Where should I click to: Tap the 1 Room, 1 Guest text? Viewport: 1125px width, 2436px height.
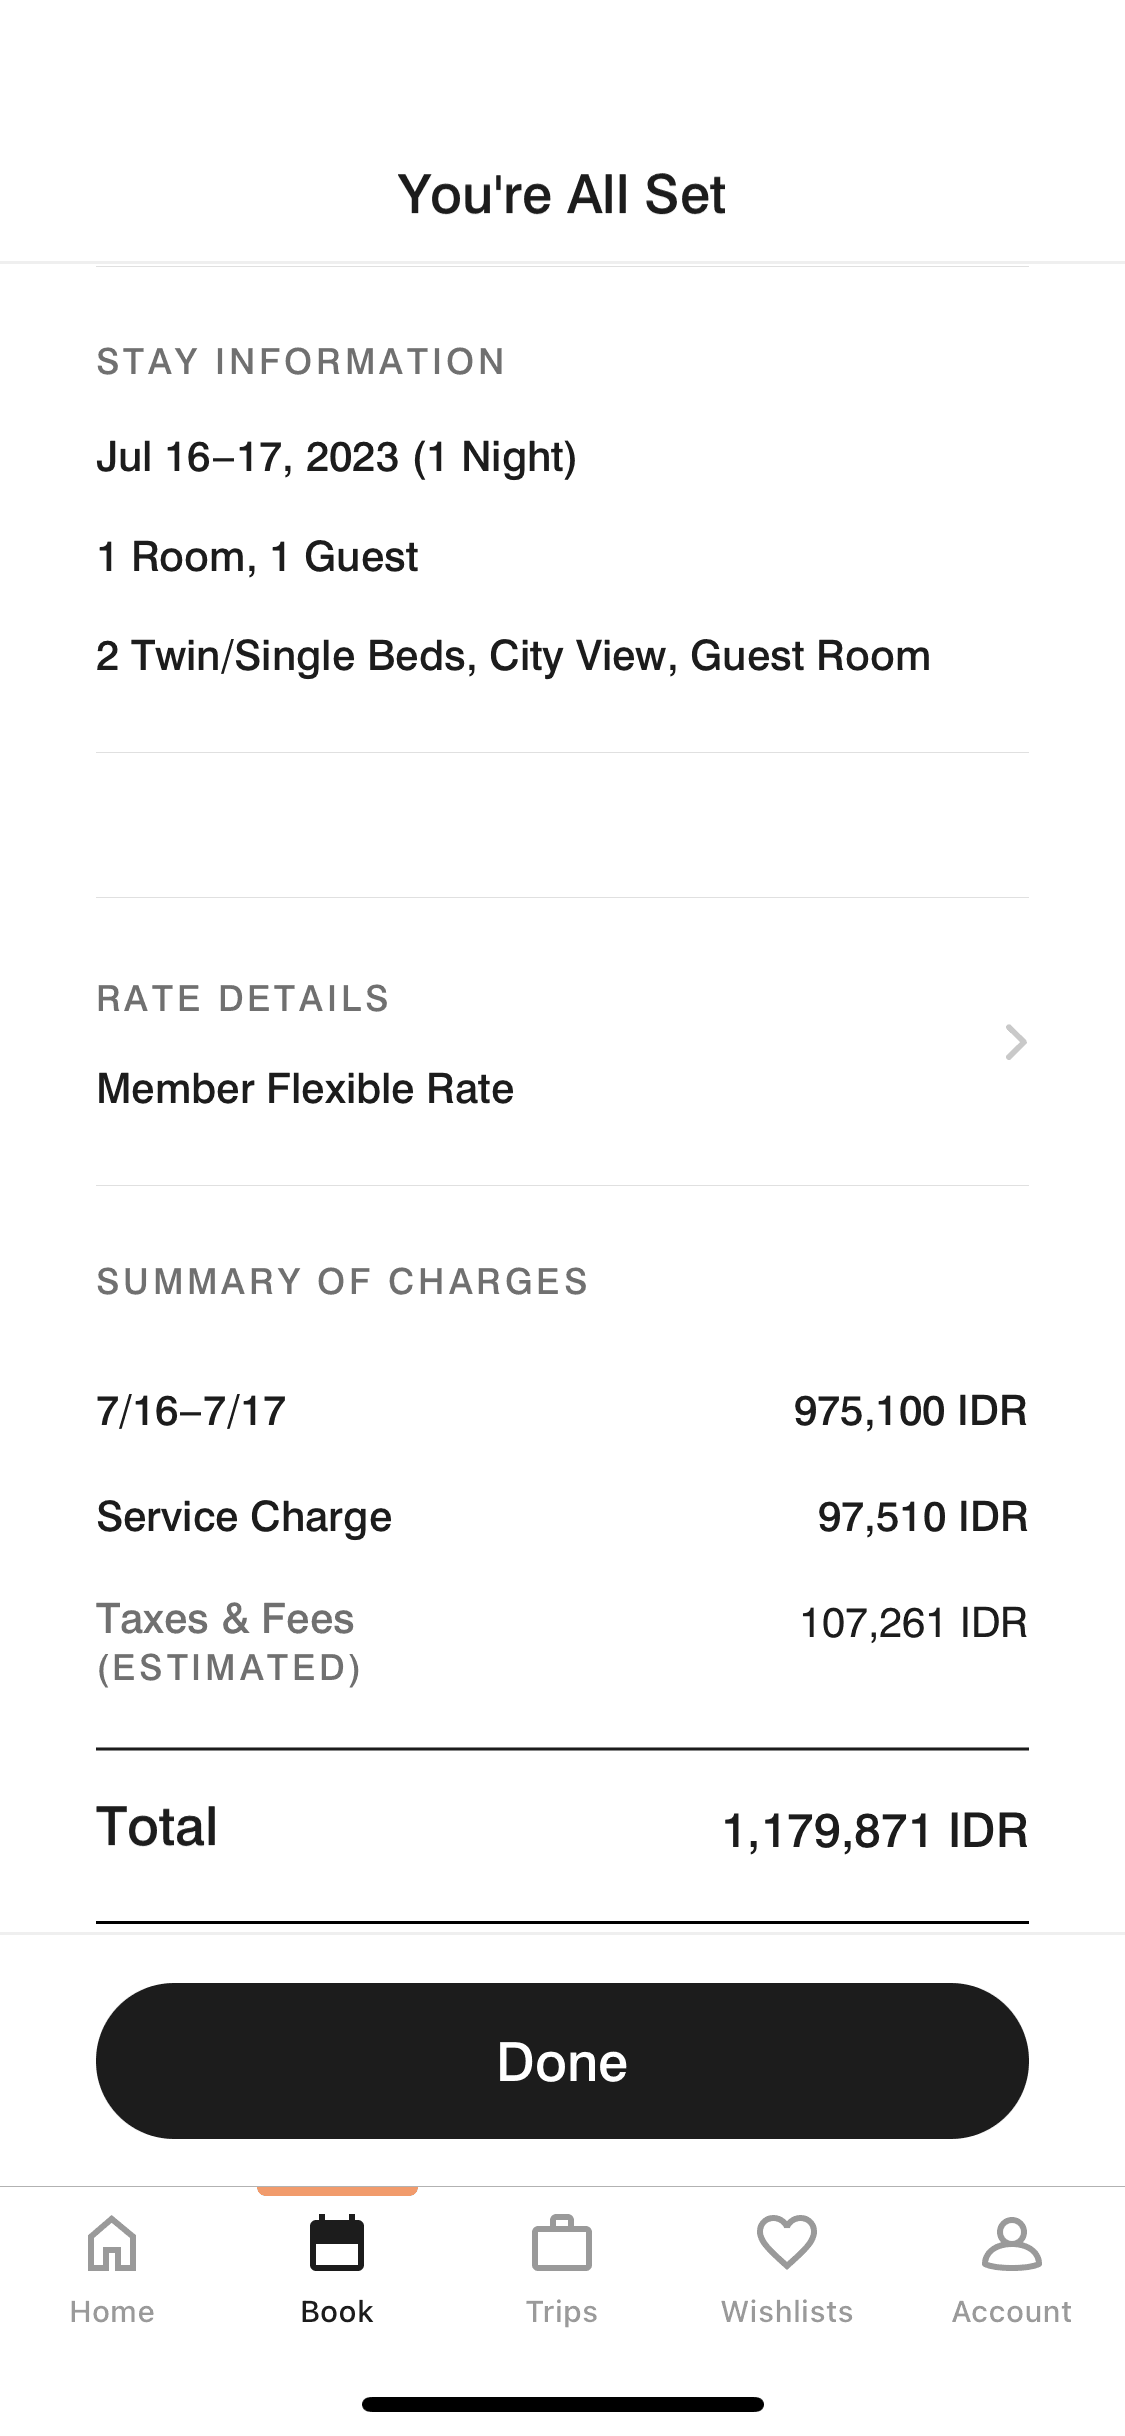(257, 557)
